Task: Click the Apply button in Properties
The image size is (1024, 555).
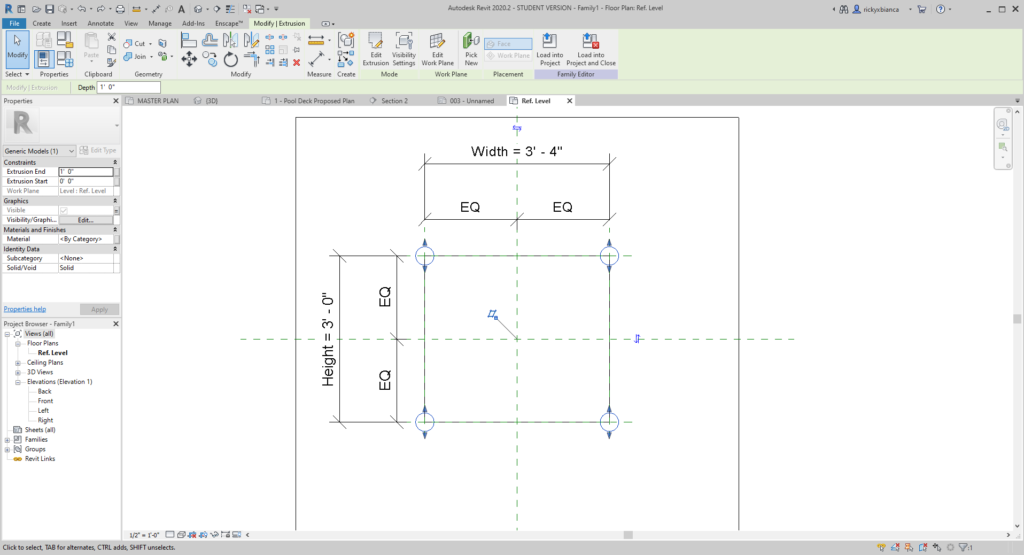Action: (x=99, y=309)
